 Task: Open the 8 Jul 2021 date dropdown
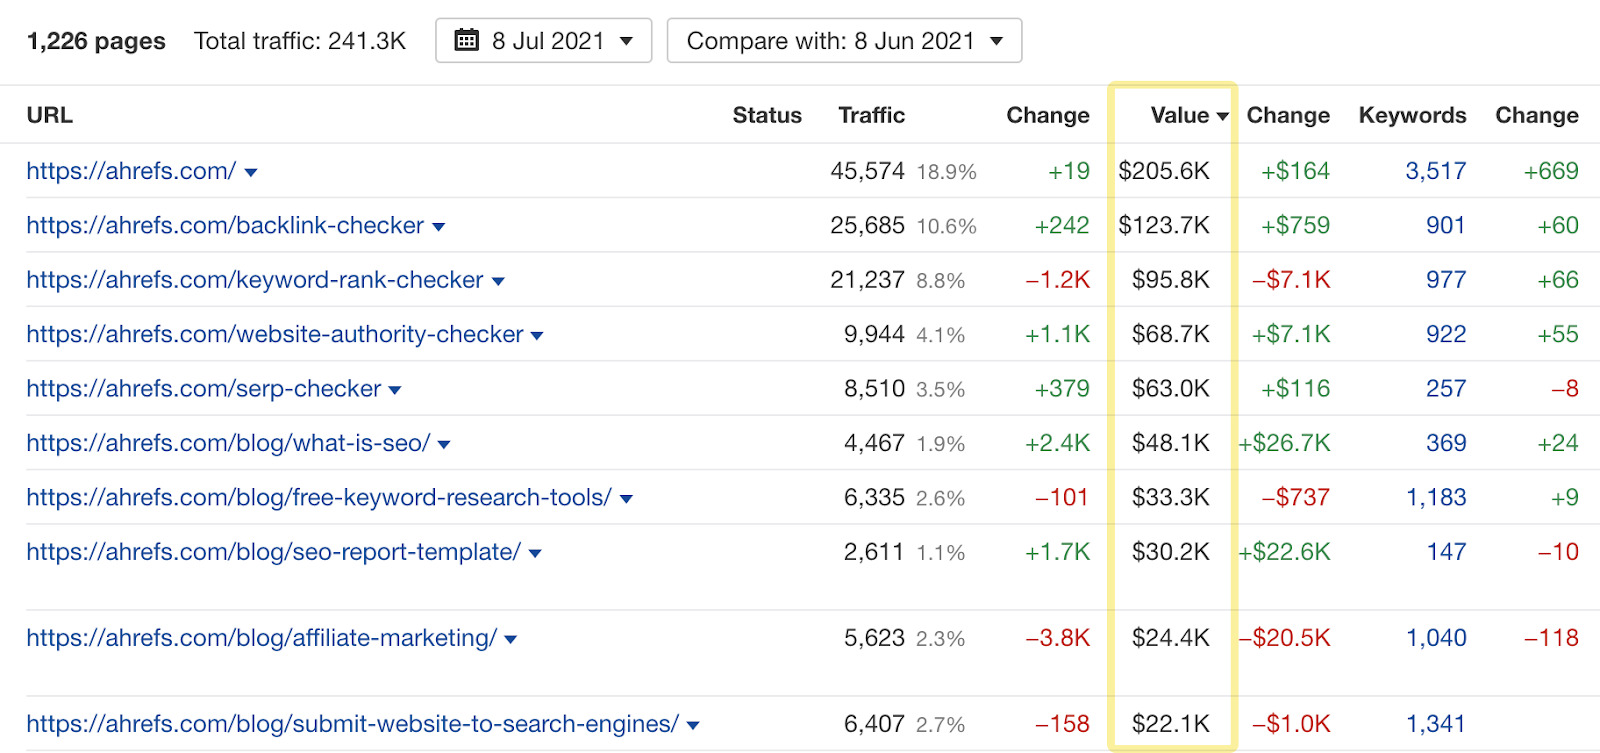pyautogui.click(x=543, y=41)
